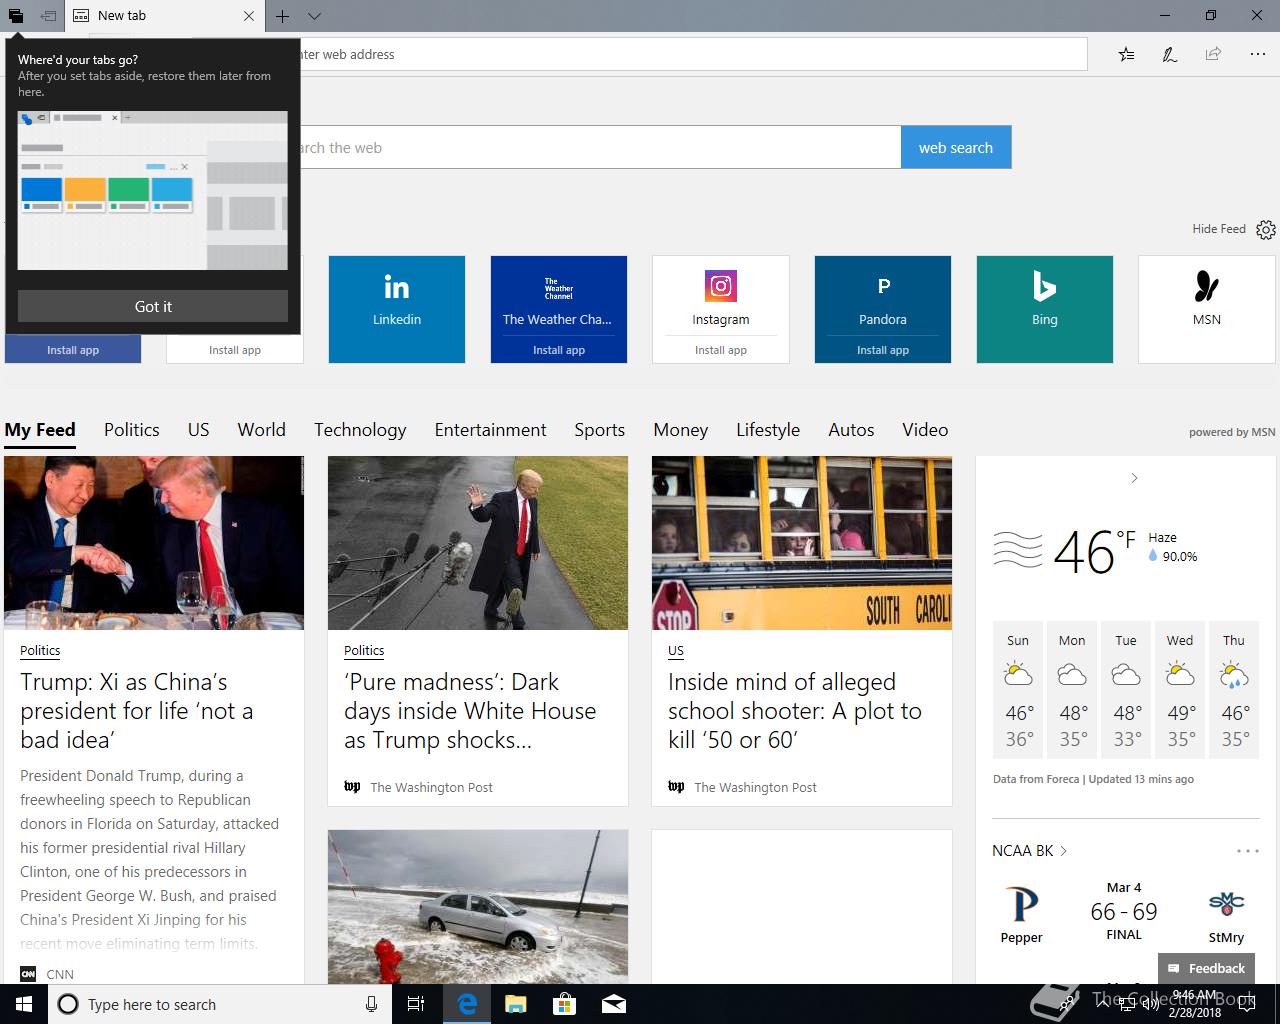This screenshot has width=1280, height=1024.
Task: Switch to the Technology feed tab
Action: pyautogui.click(x=360, y=430)
